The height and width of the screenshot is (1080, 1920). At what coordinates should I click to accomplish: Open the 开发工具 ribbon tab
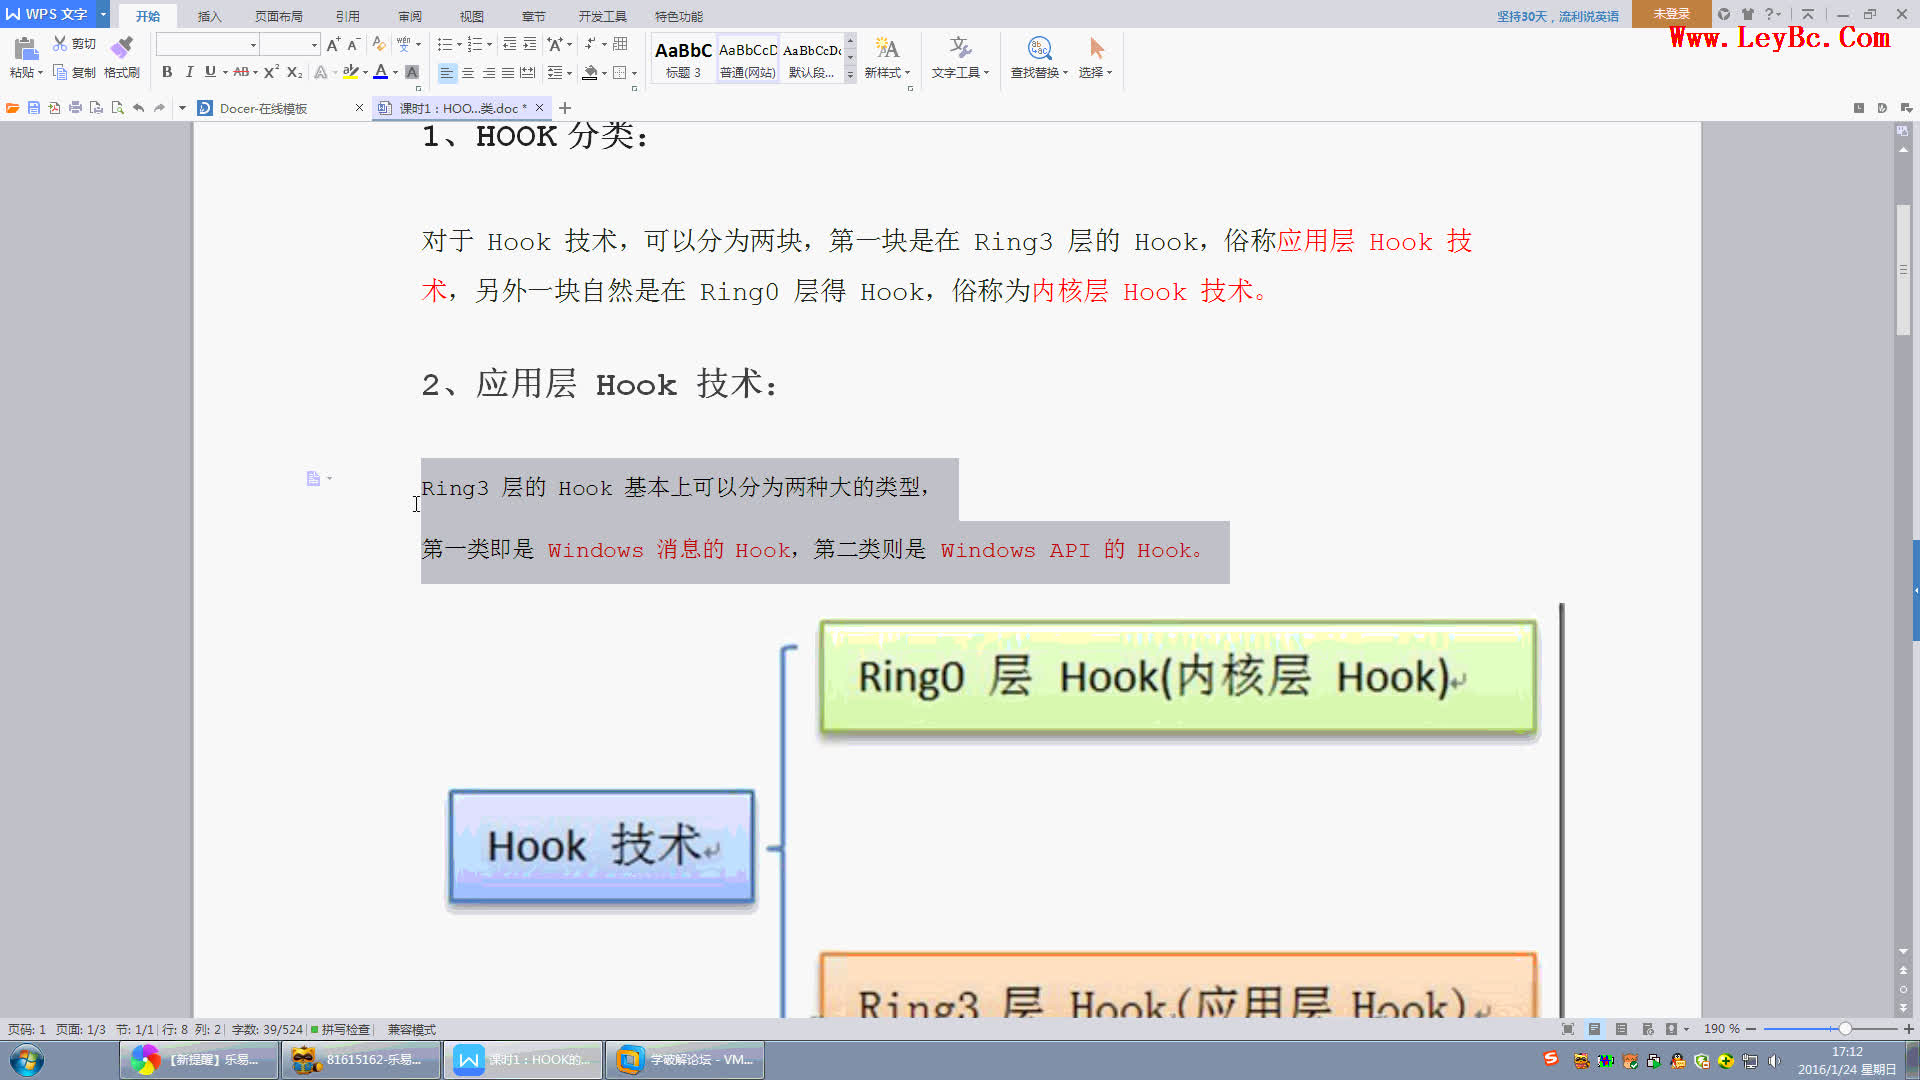pos(602,16)
